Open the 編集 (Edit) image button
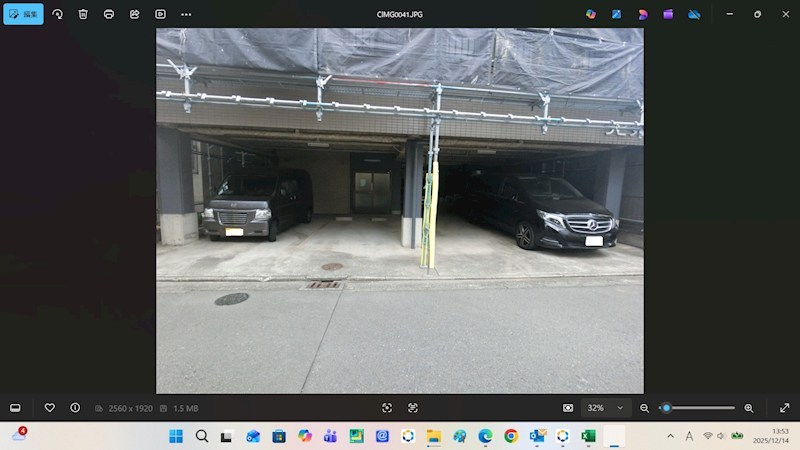This screenshot has height=450, width=800. (x=23, y=14)
